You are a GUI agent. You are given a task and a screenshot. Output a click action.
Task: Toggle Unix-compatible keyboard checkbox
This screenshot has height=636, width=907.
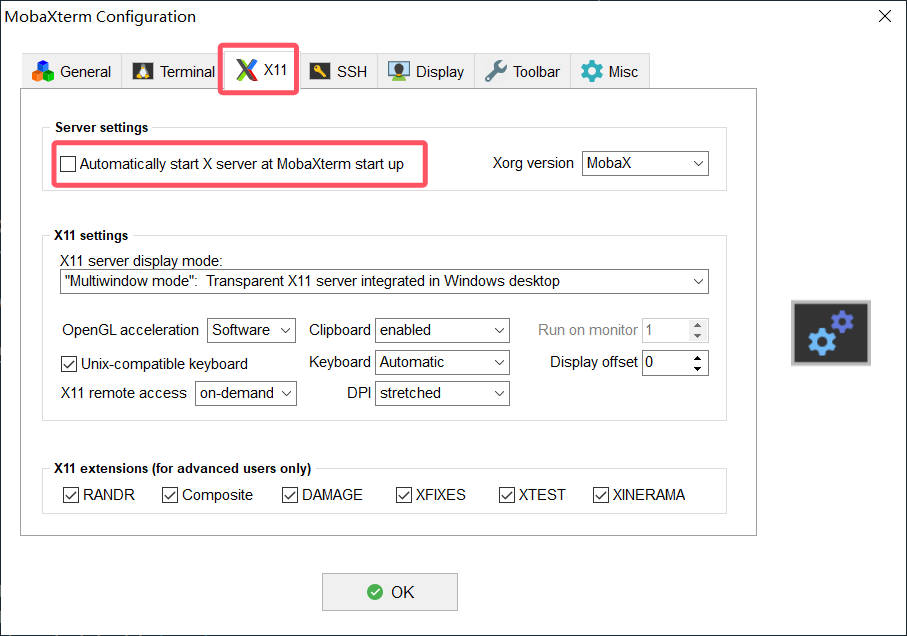click(x=69, y=364)
